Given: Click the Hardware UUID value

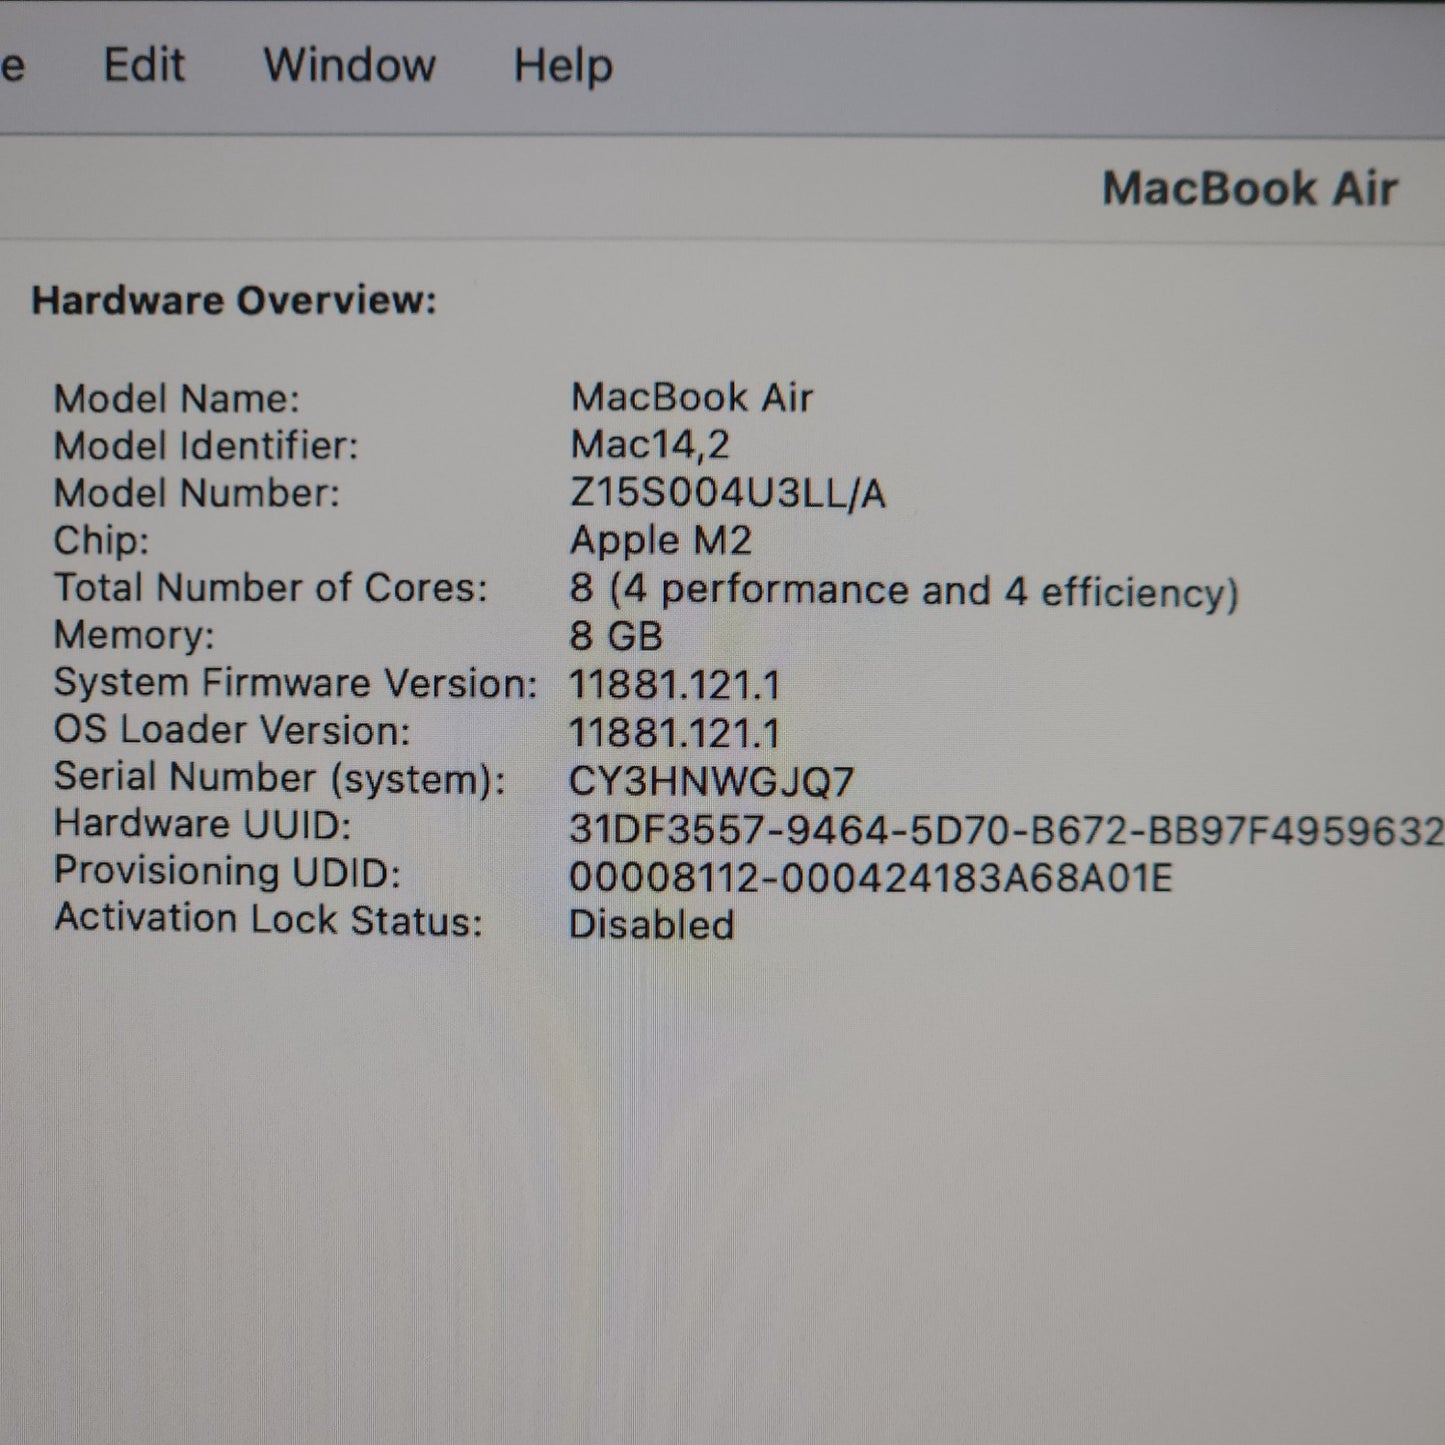Looking at the screenshot, I should 1004,829.
